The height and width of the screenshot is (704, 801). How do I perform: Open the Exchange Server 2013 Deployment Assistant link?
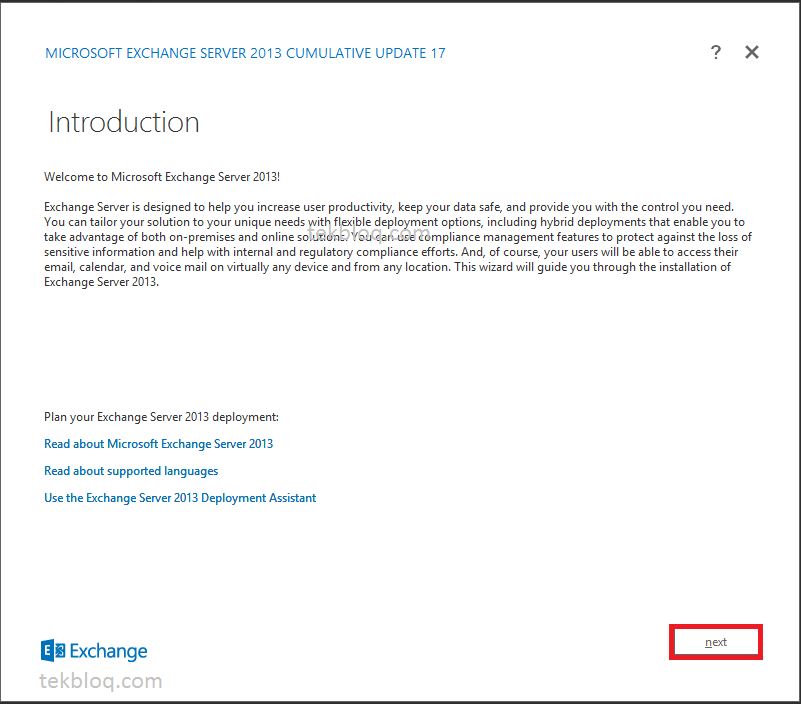tap(180, 498)
